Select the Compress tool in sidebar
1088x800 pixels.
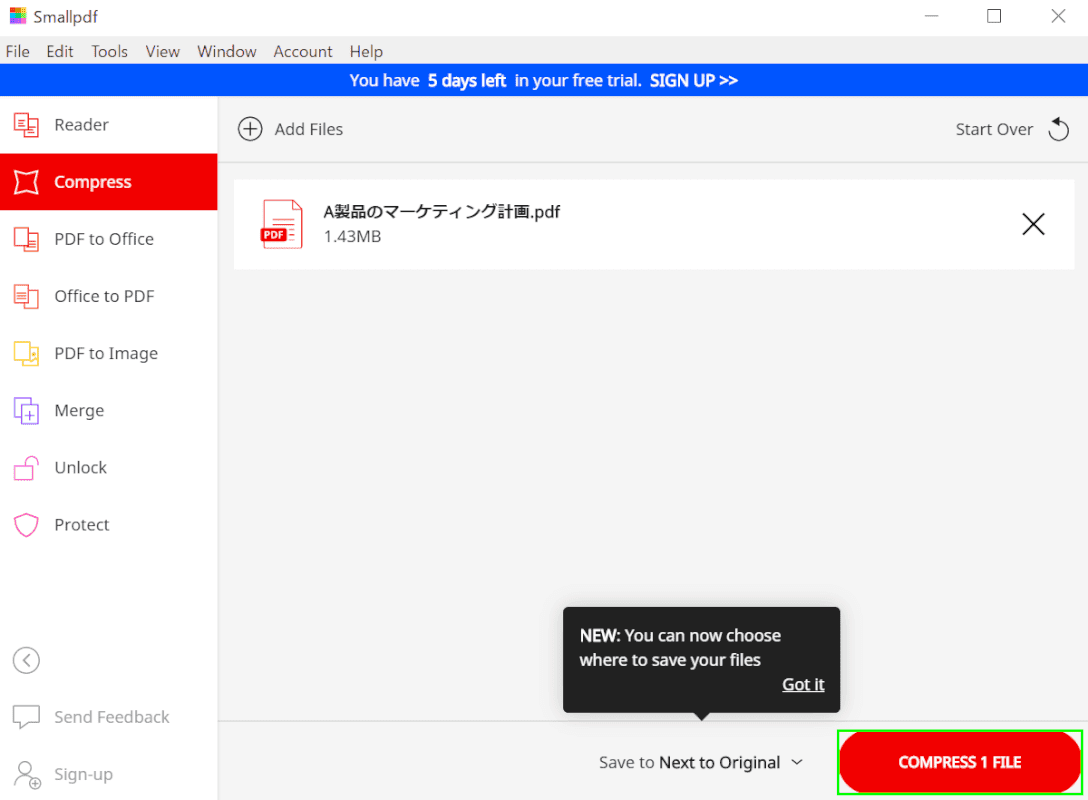108,182
